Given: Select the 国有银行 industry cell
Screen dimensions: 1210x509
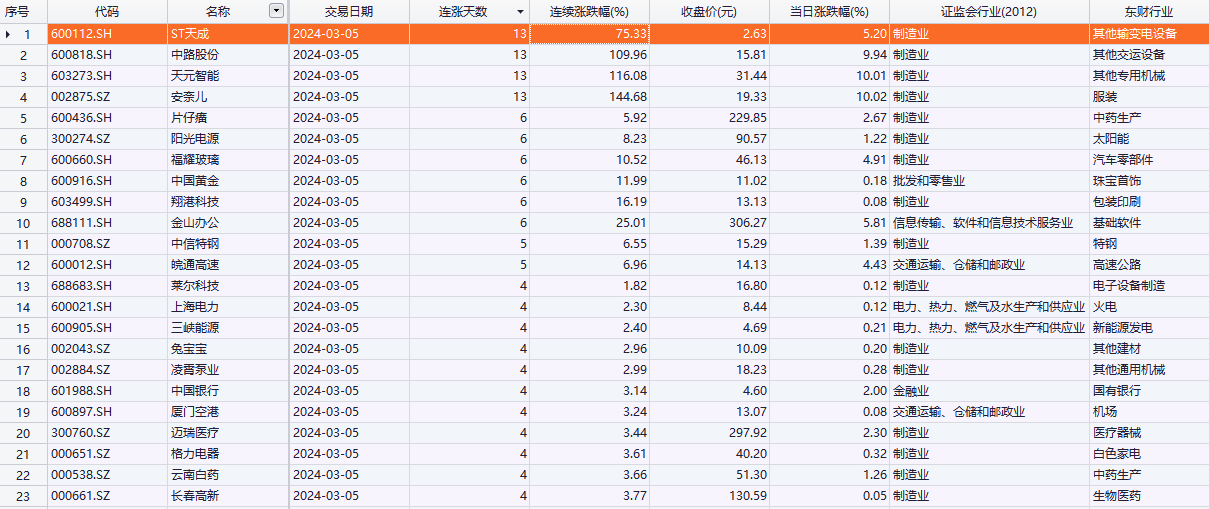Looking at the screenshot, I should 1116,390.
